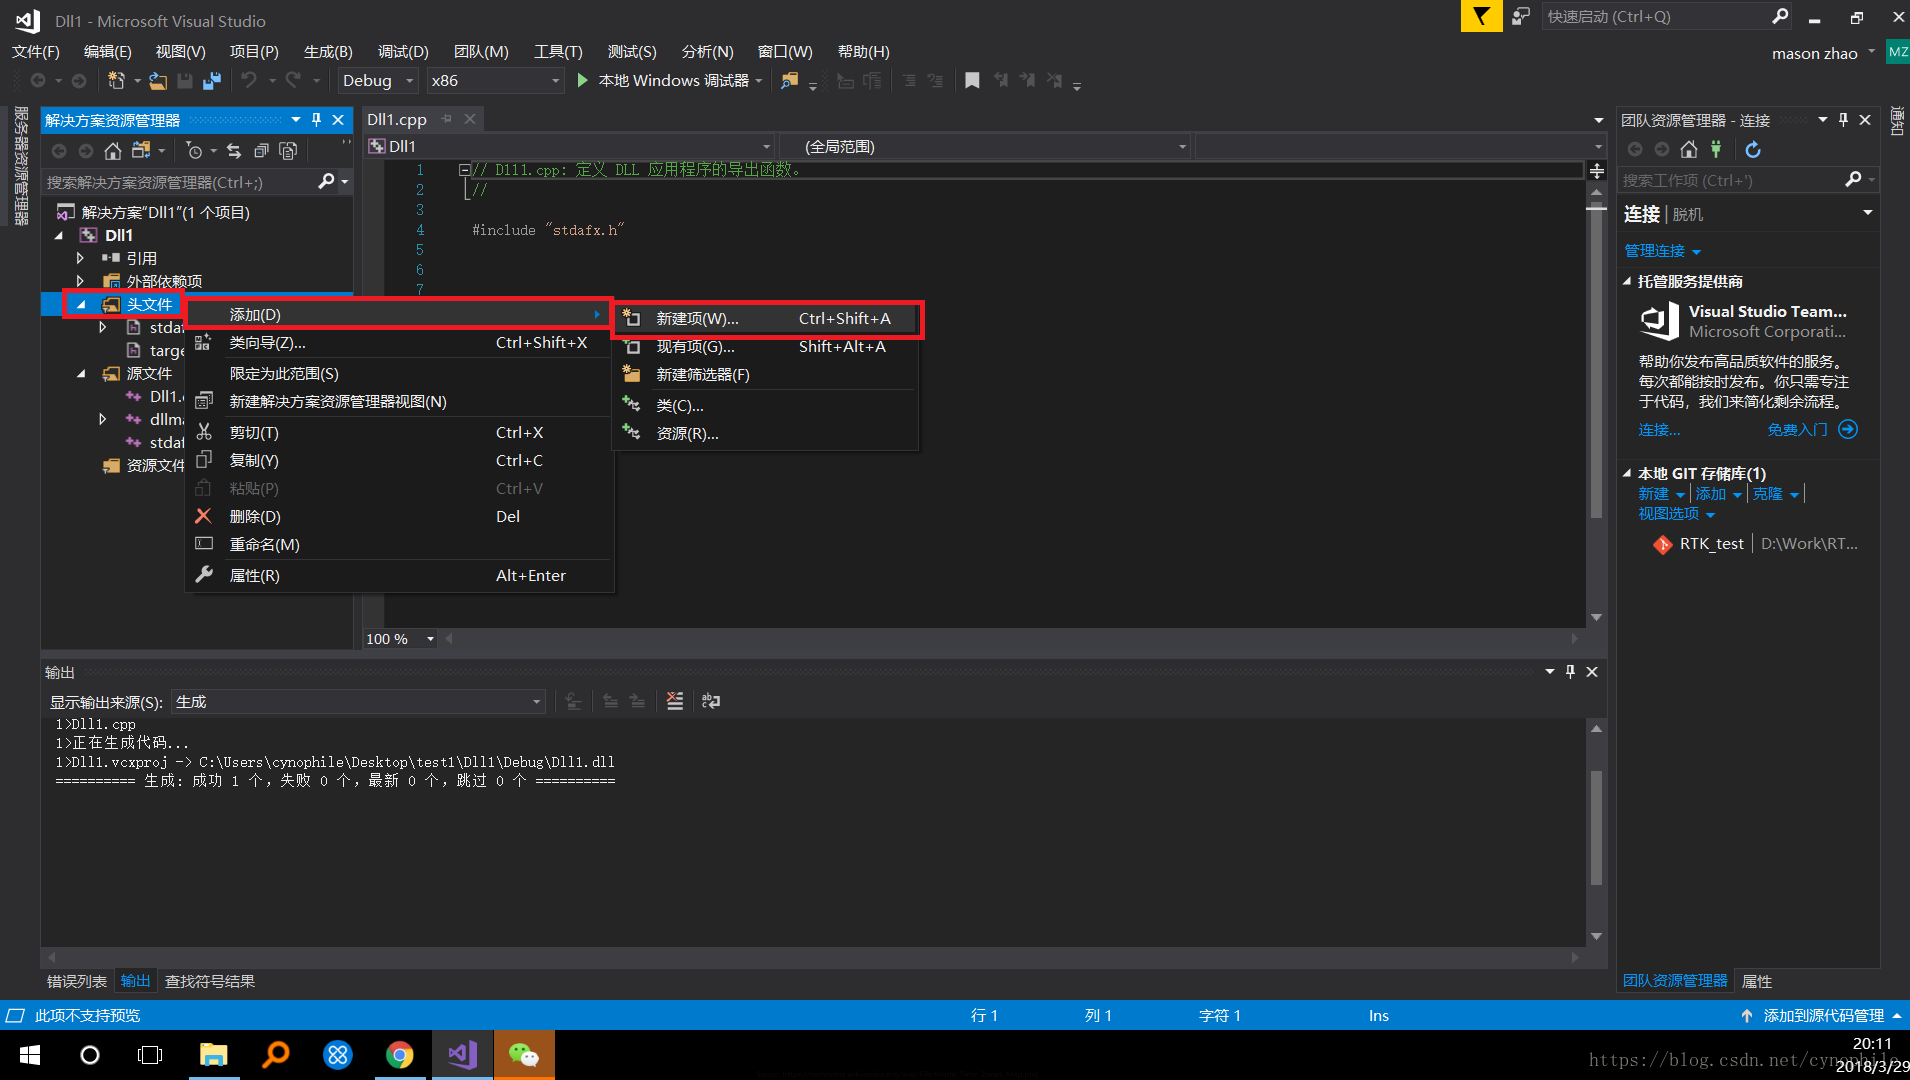The height and width of the screenshot is (1080, 1910).
Task: Click the Solution Explorer search box
Action: point(180,181)
